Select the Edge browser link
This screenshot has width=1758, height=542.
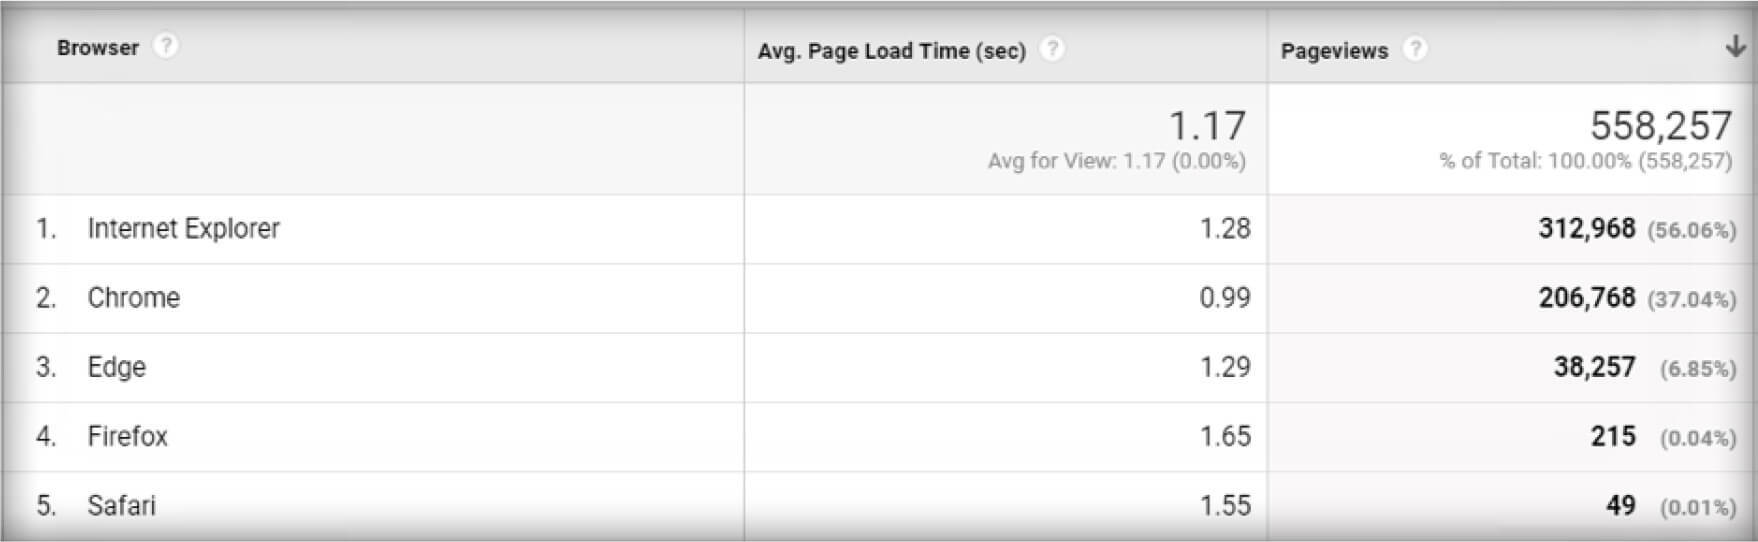coord(116,367)
